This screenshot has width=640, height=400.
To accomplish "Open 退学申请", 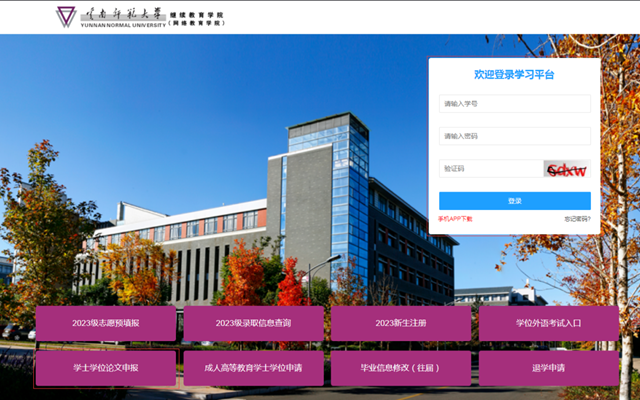I will click(x=549, y=368).
